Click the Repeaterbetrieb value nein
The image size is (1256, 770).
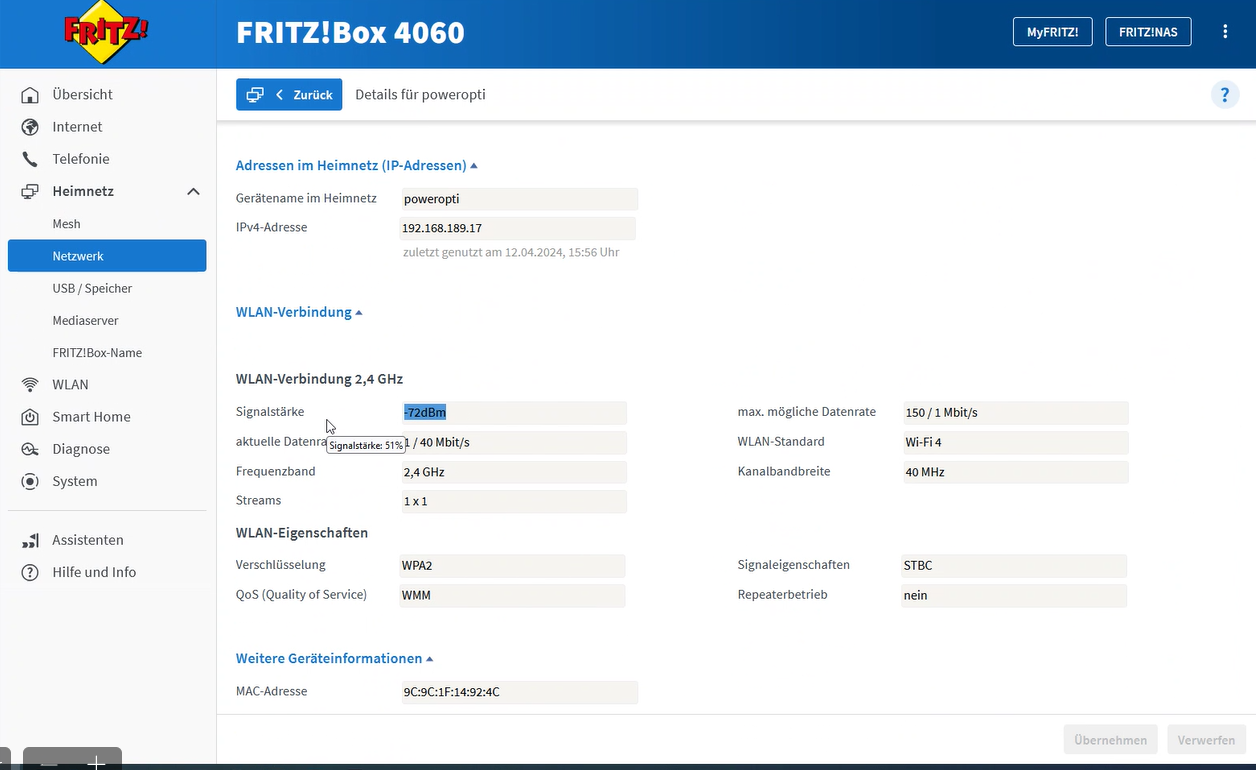coord(1014,595)
